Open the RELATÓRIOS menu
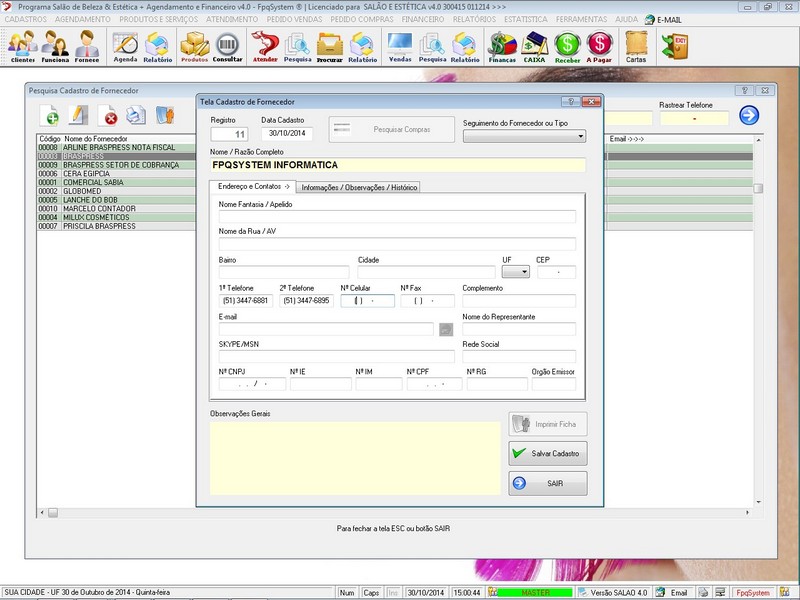This screenshot has width=800, height=600. (474, 19)
